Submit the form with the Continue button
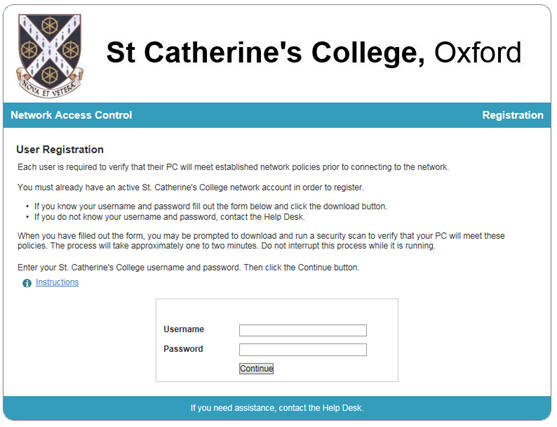This screenshot has width=557, height=427. coord(256,368)
